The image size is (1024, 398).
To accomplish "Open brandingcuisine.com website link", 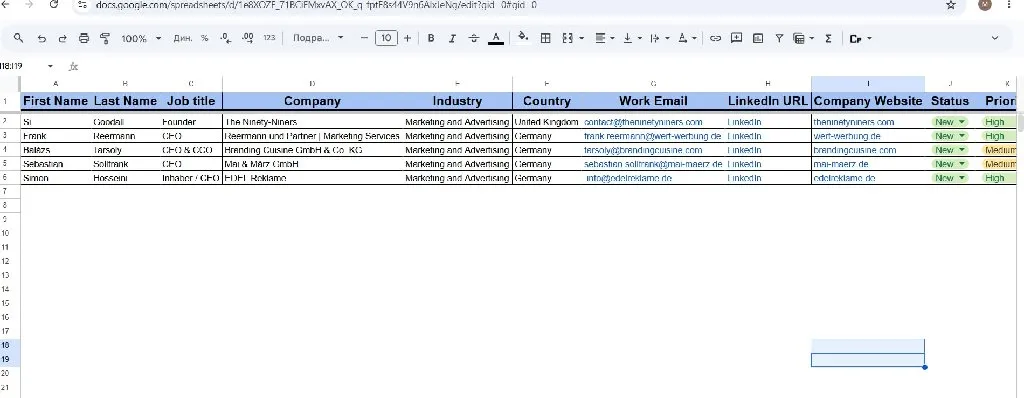I will 854,150.
